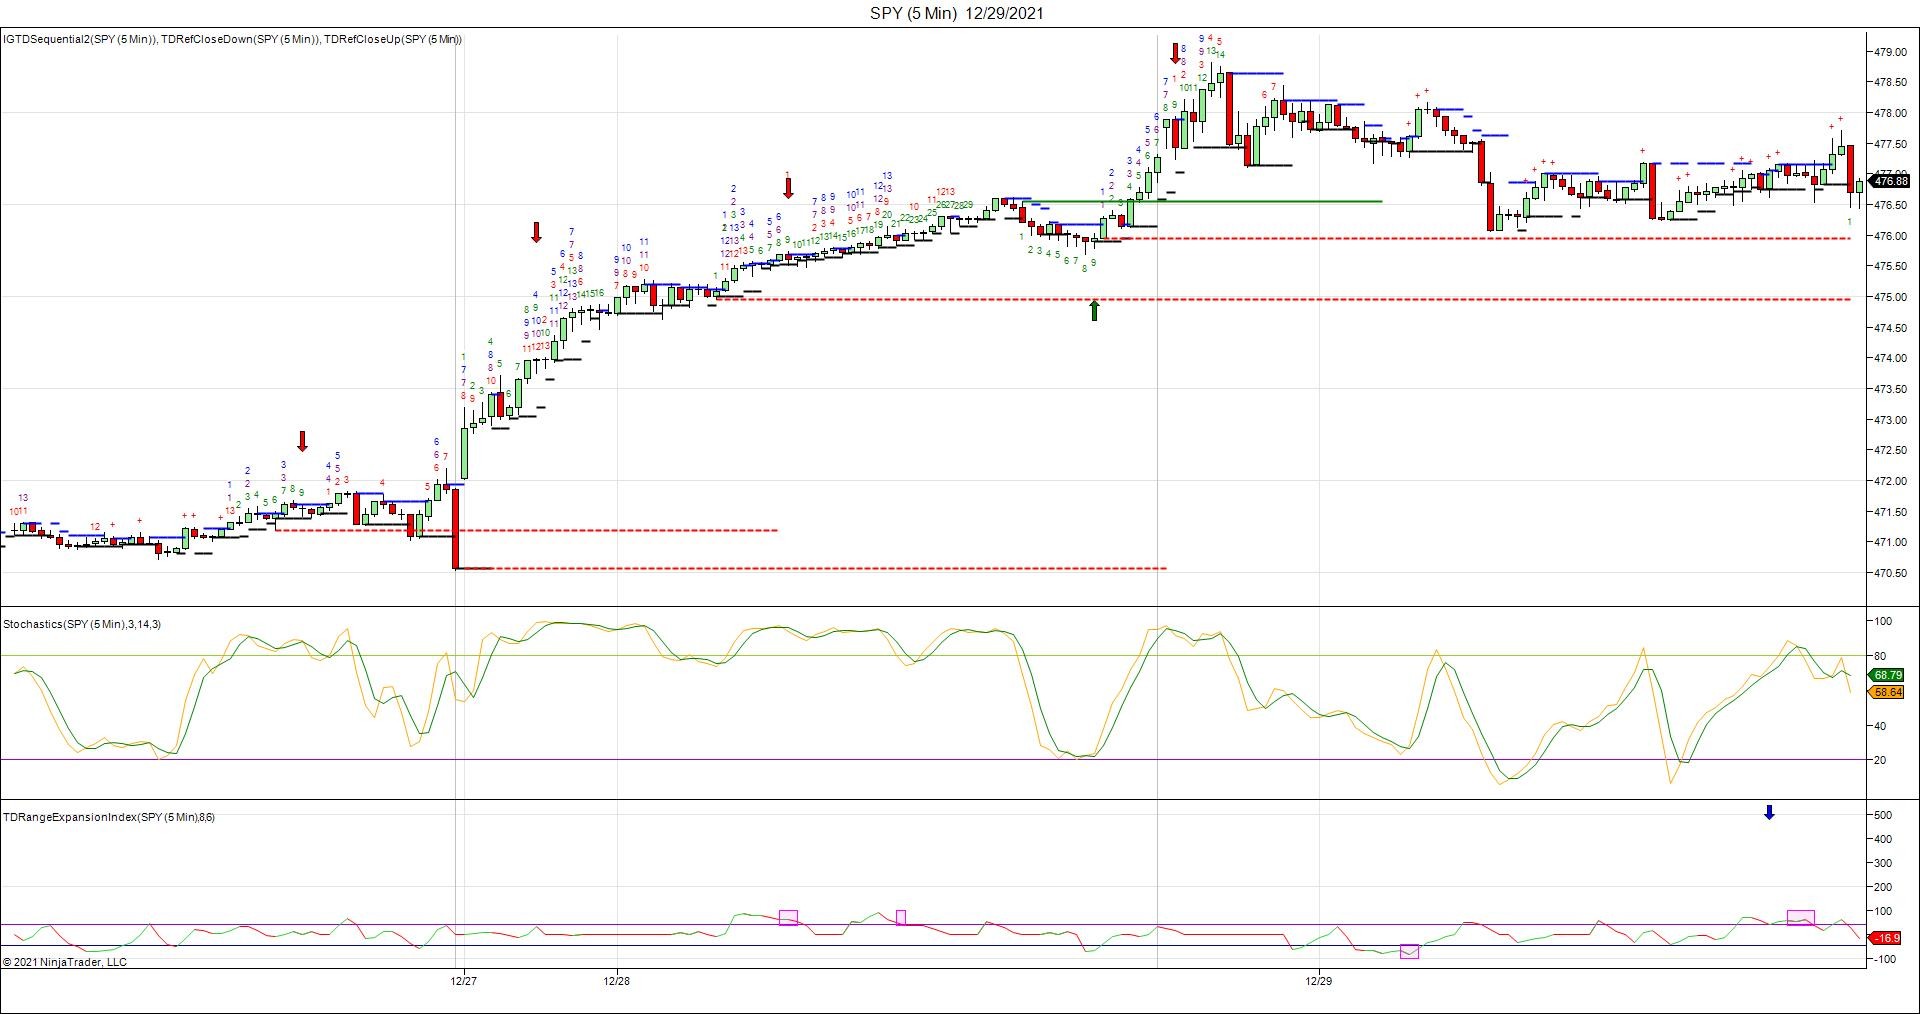Click the 476.00 price axis label
This screenshot has height=1014, width=1920.
tap(1889, 236)
